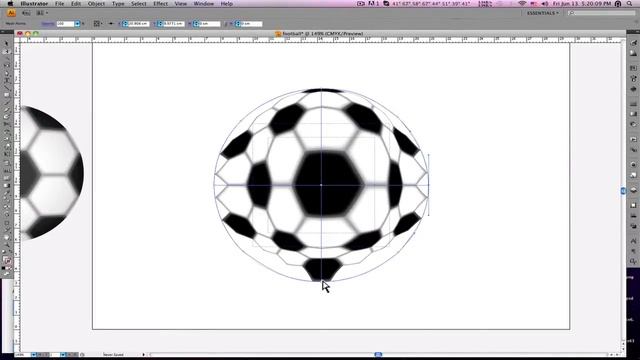The width and height of the screenshot is (640, 360).
Task: Select the Rotate tool
Action: 7,132
